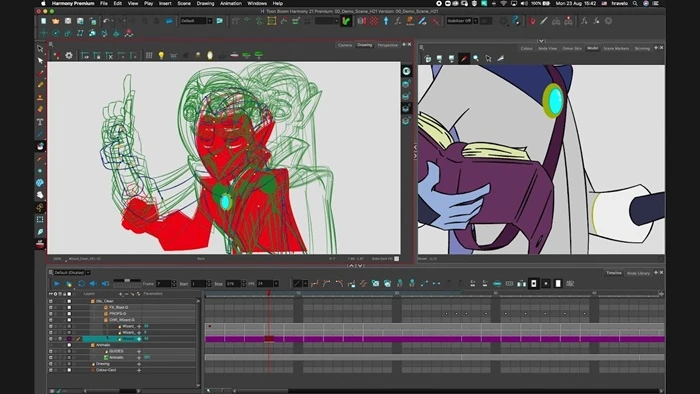
Task: Click the gear icon at end of top toolbar
Action: point(608,21)
